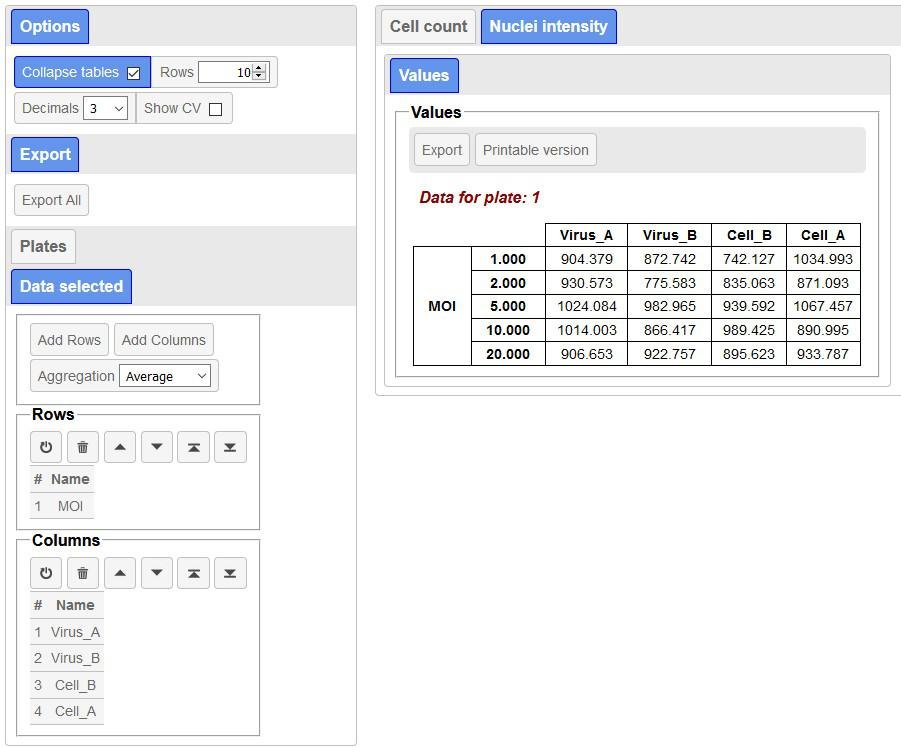The image size is (901, 747).
Task: Click the Add Columns button
Action: [x=164, y=340]
